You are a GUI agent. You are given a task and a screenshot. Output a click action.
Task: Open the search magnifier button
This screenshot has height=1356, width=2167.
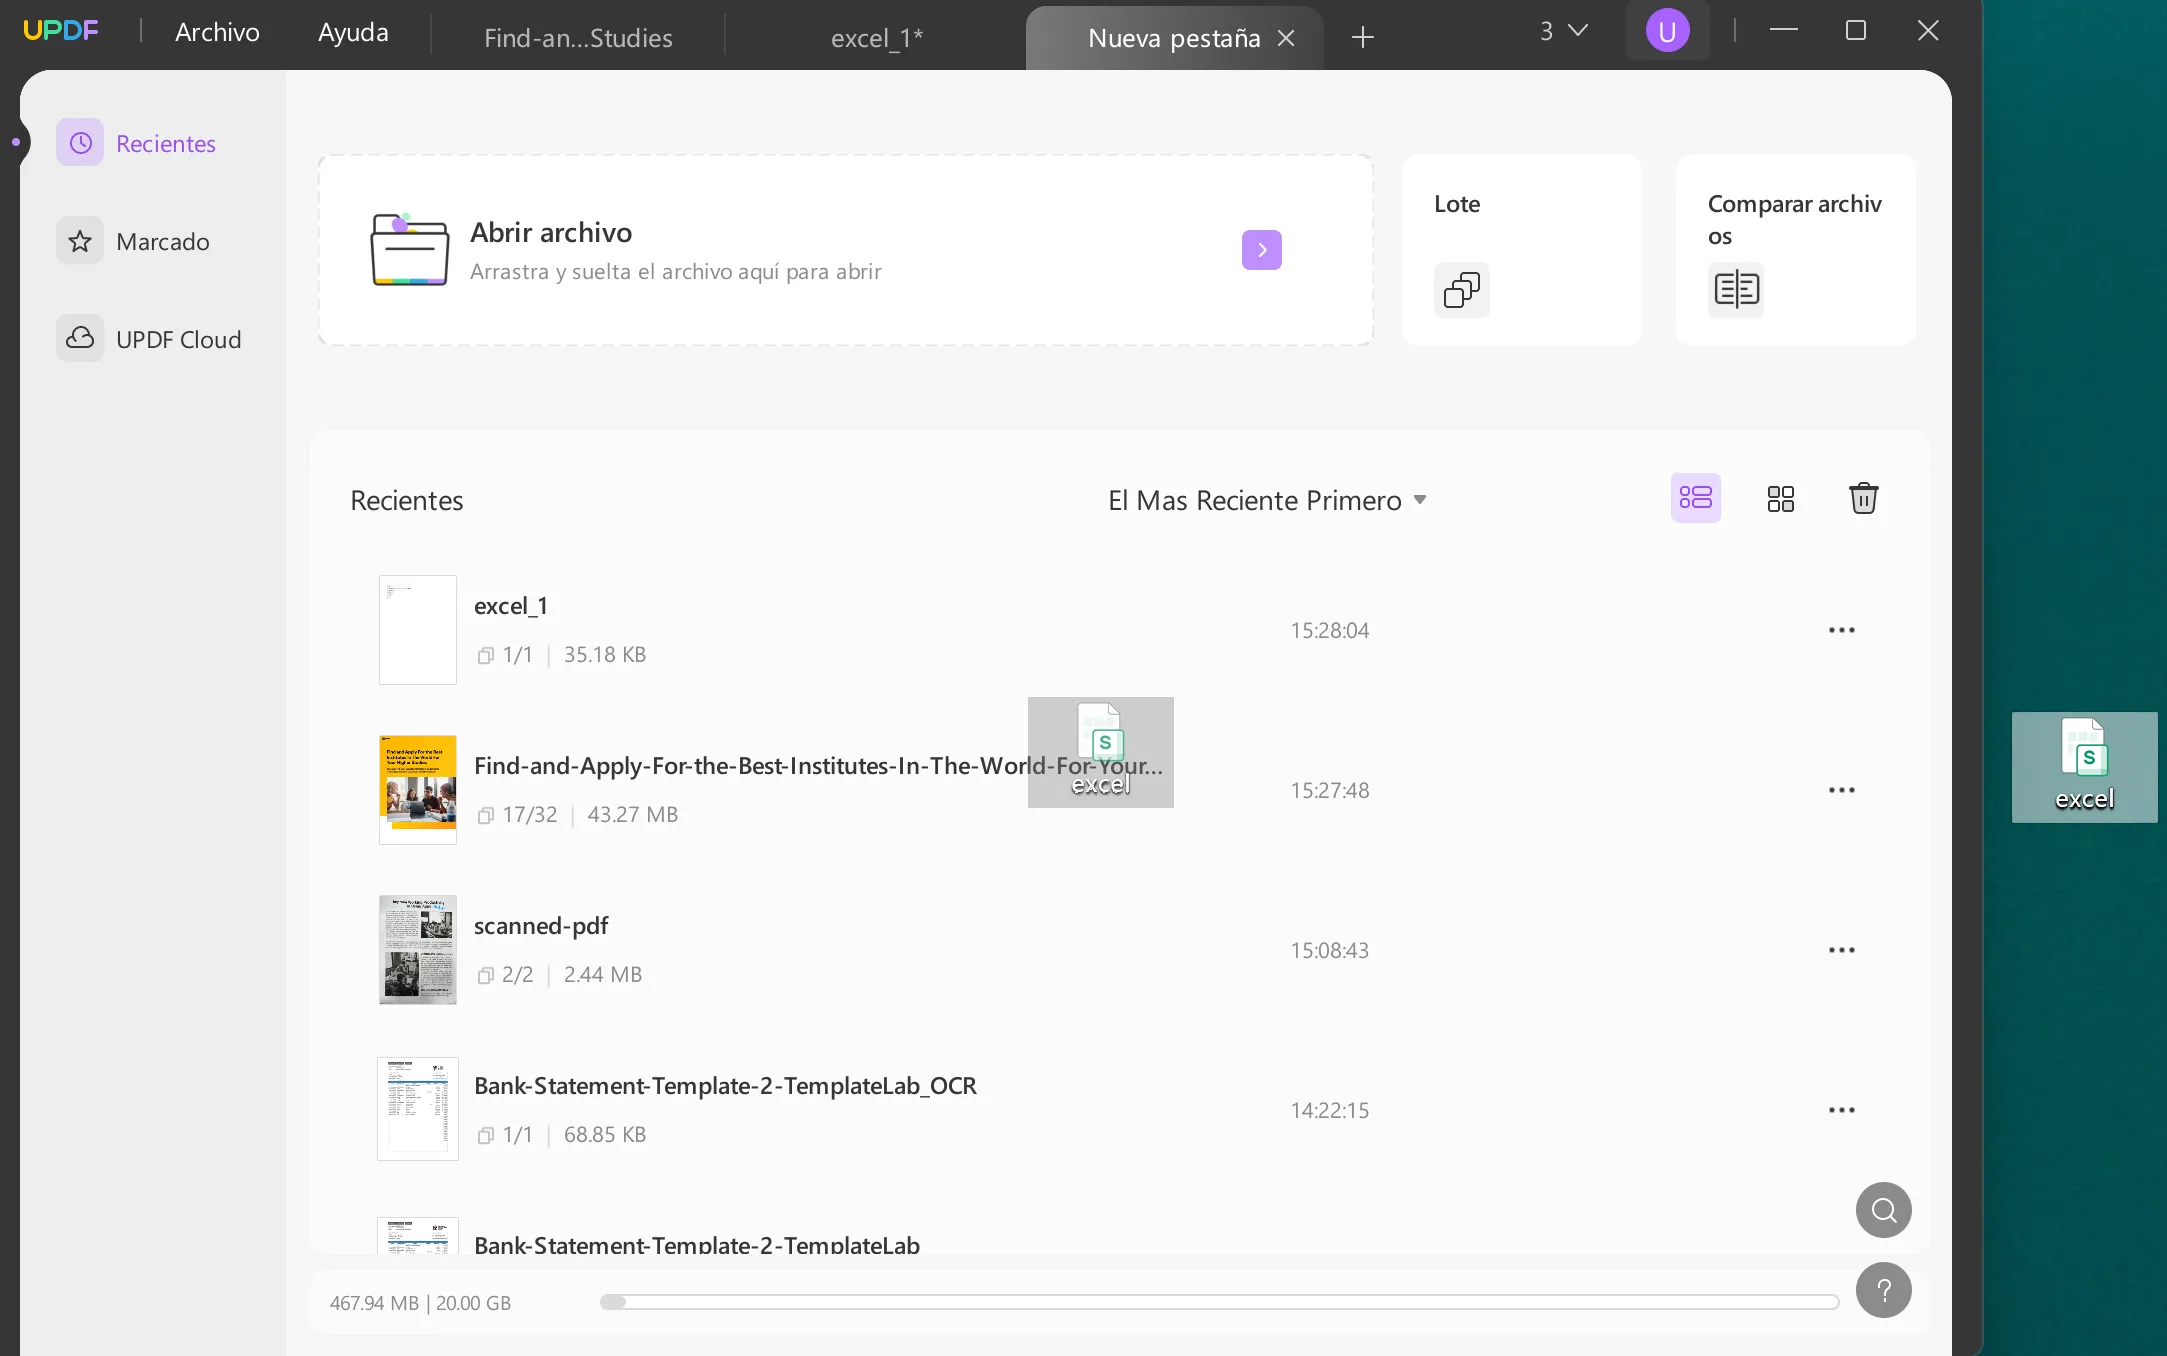click(x=1883, y=1210)
